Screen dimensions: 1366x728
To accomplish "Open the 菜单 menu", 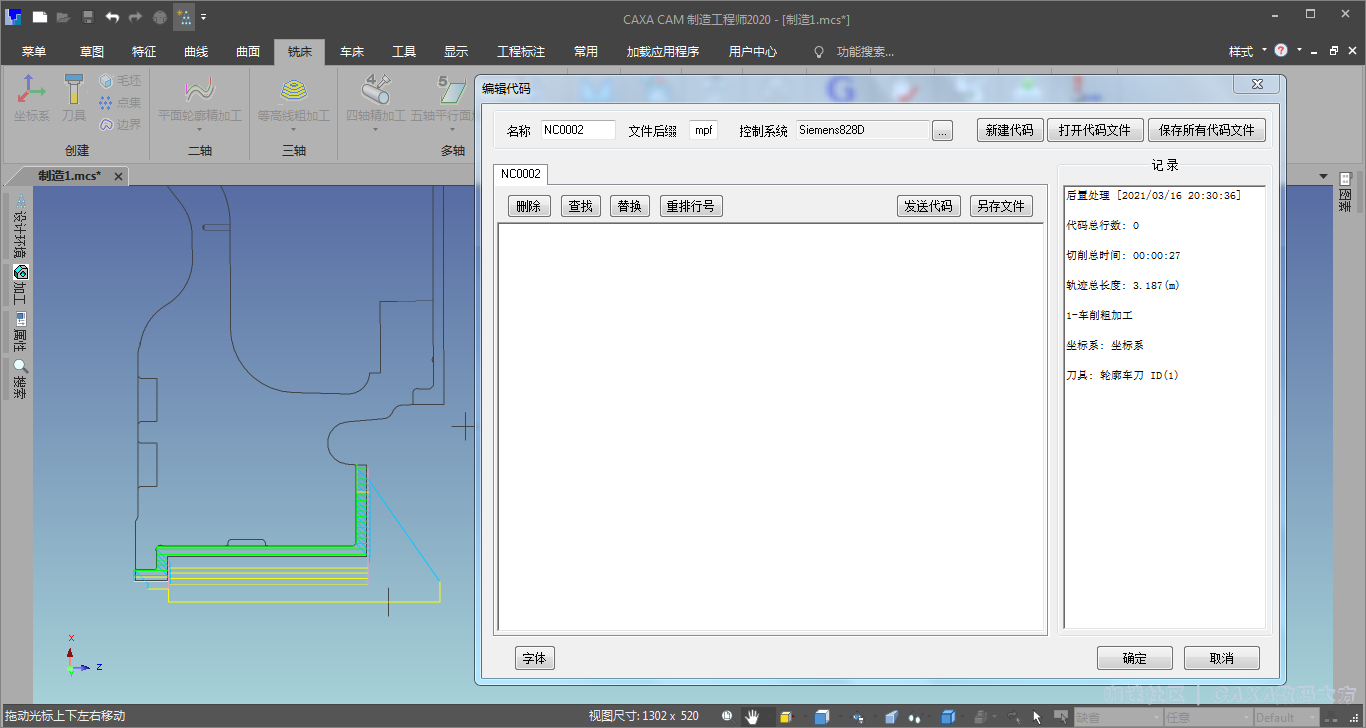I will tap(34, 52).
